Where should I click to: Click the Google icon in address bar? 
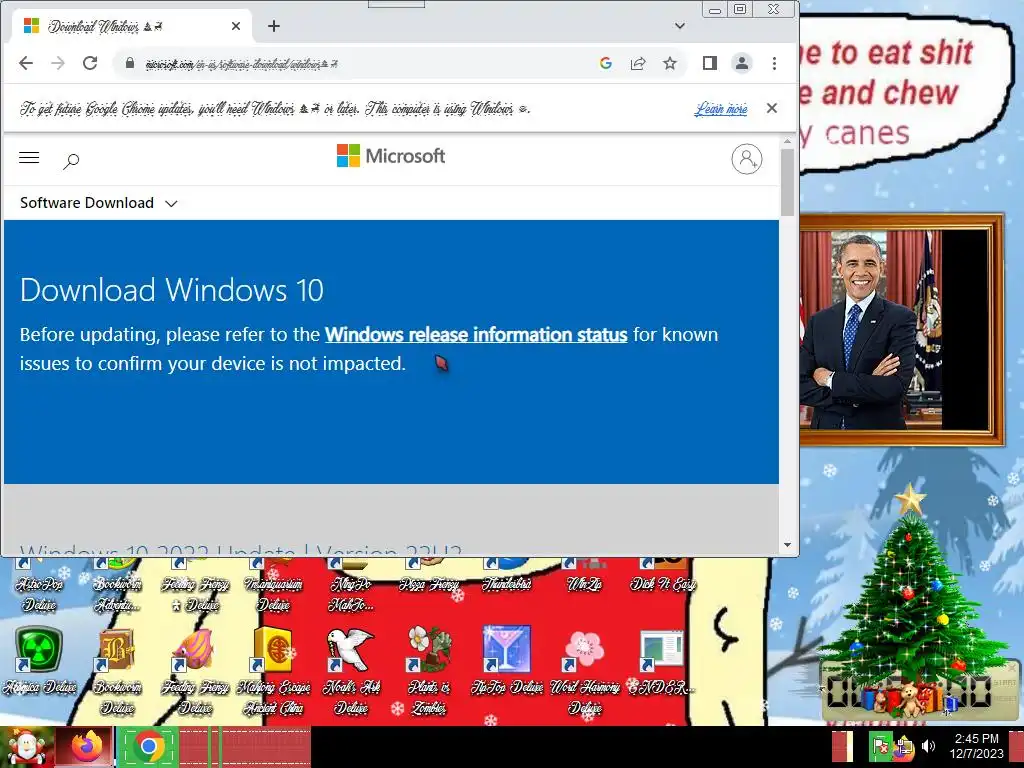point(605,63)
